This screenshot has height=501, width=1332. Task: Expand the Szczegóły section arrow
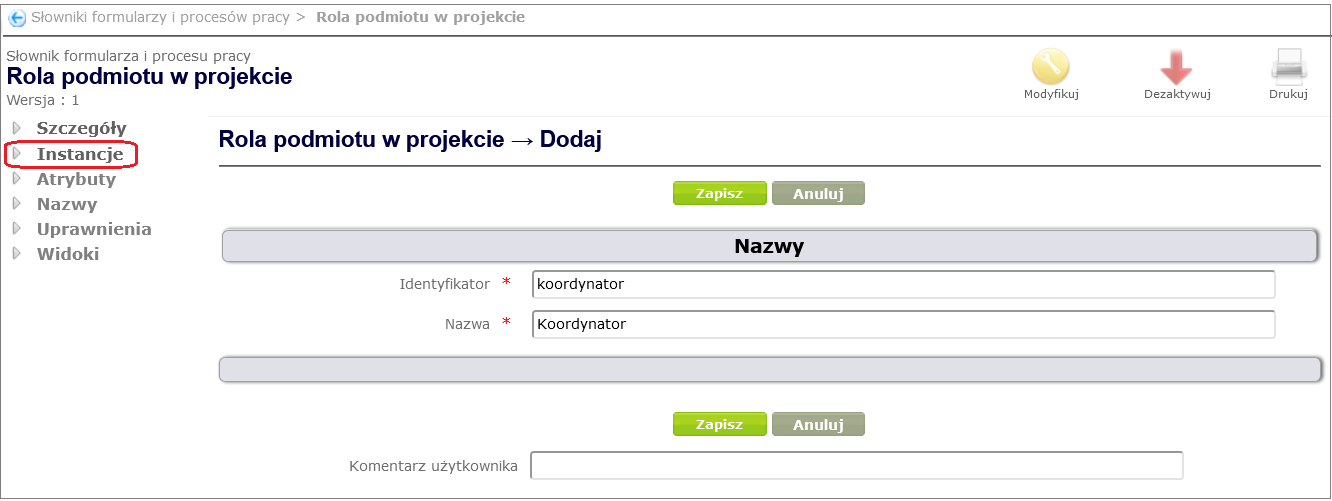click(17, 128)
